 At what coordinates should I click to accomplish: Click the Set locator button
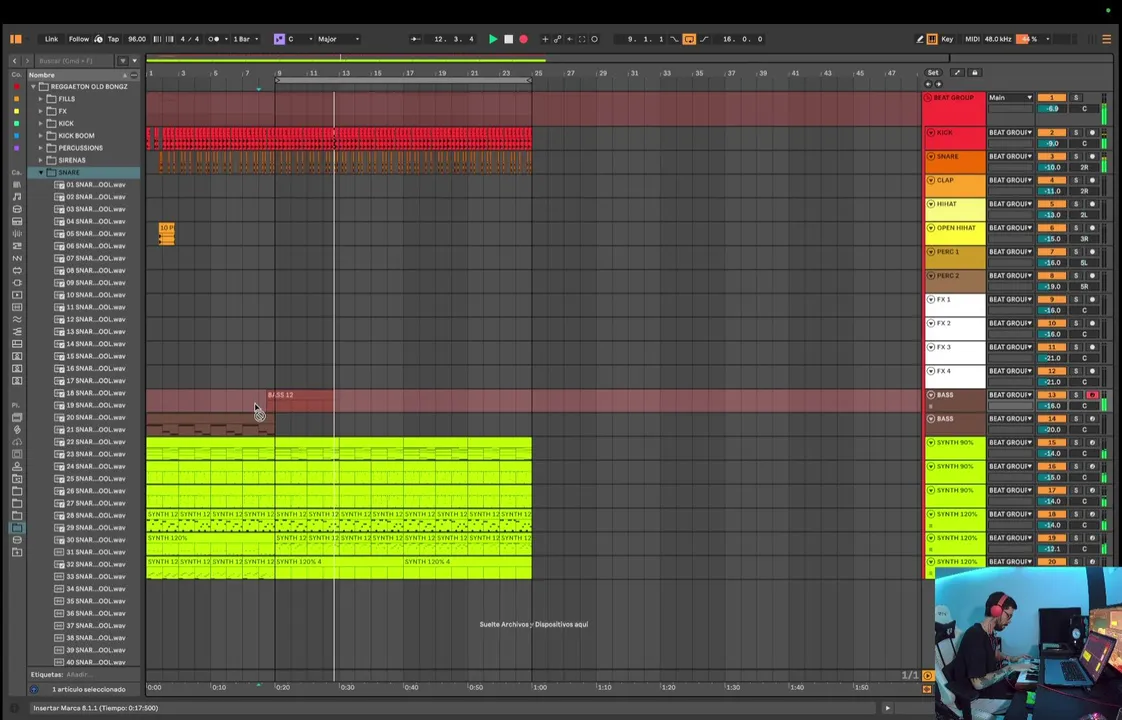tap(933, 72)
